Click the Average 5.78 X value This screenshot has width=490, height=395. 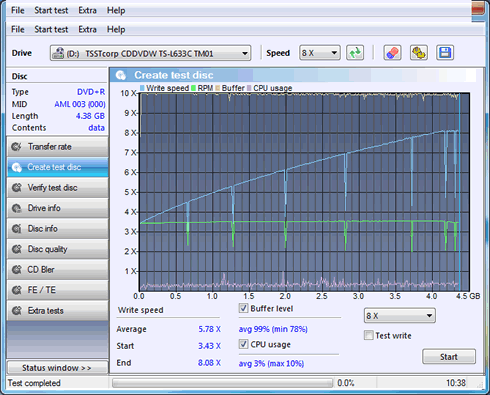tap(209, 329)
